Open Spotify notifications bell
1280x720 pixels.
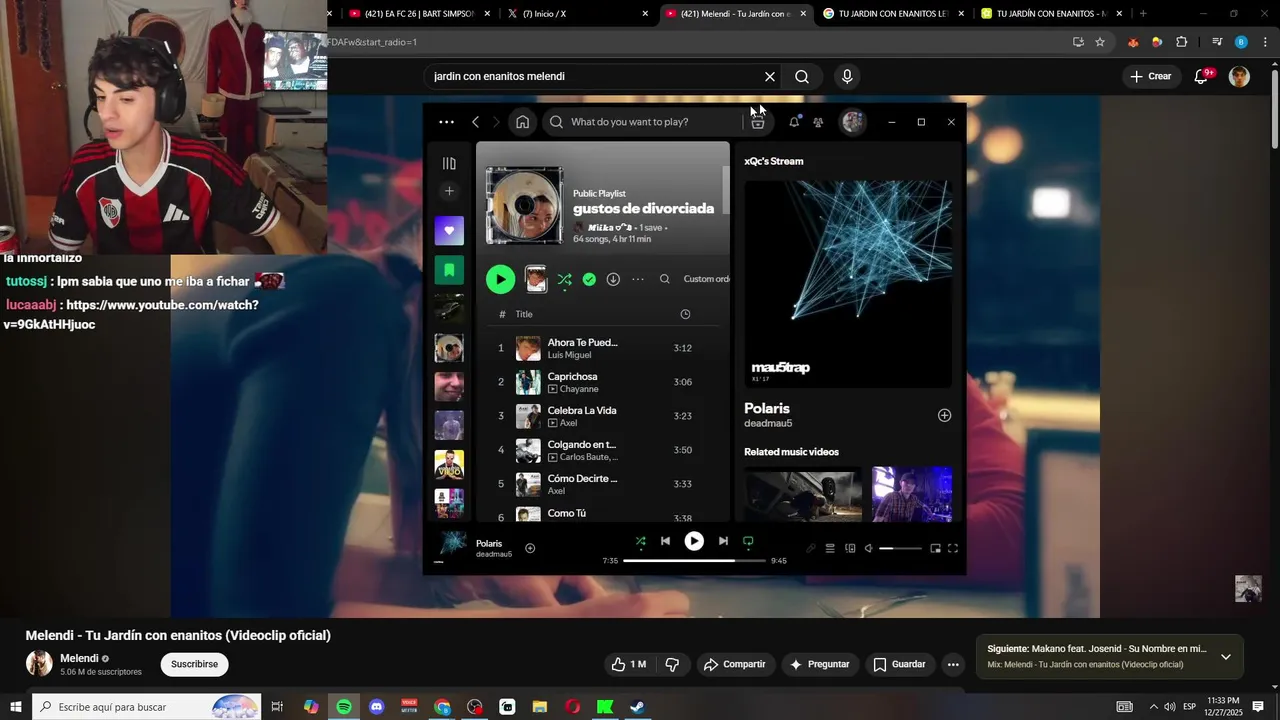(x=794, y=122)
